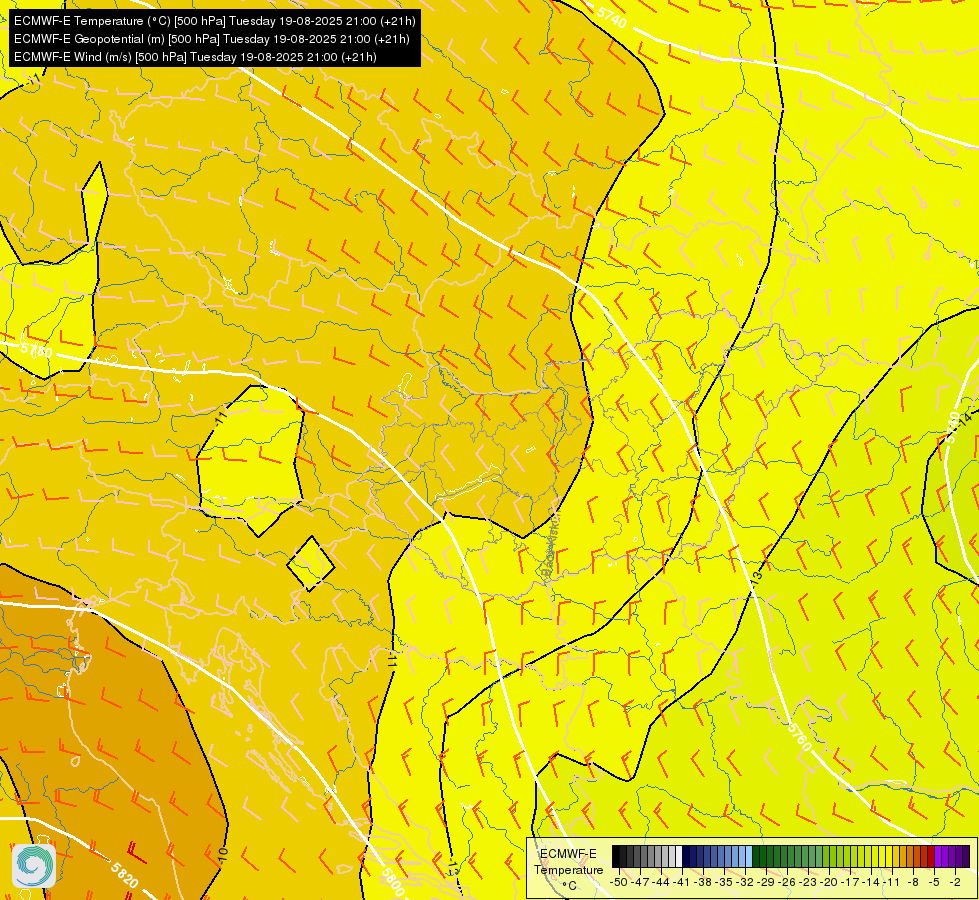Pick the black swatch at legend's cold end

coord(616,856)
